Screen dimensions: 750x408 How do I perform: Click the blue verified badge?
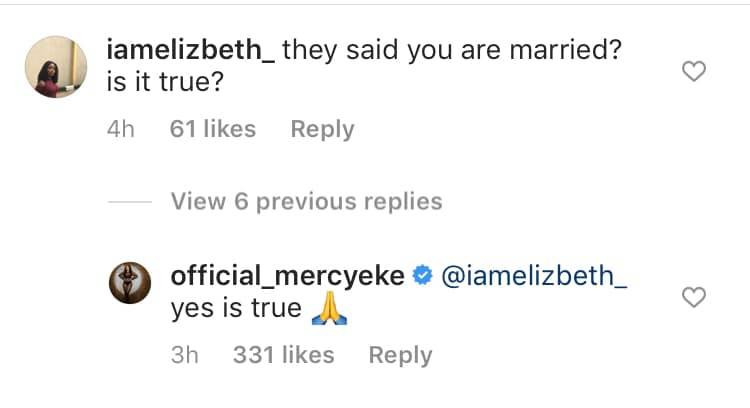[422, 276]
